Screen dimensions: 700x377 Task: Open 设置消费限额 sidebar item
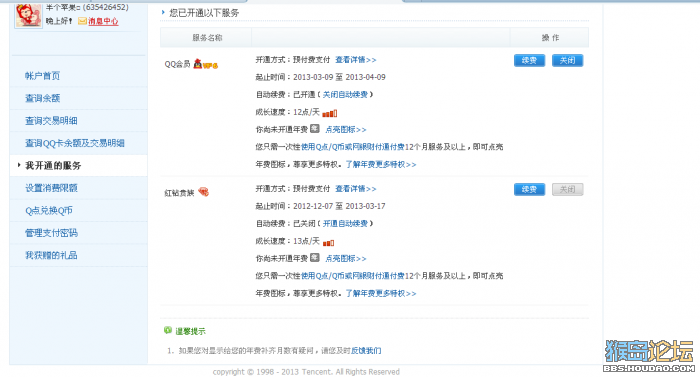[x=51, y=188]
